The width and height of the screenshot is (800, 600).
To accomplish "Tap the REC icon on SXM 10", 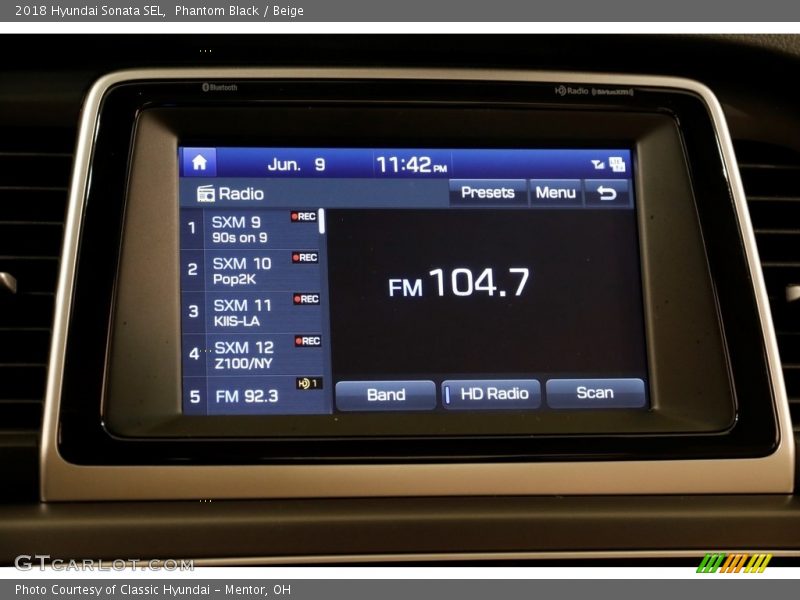I will pyautogui.click(x=305, y=258).
